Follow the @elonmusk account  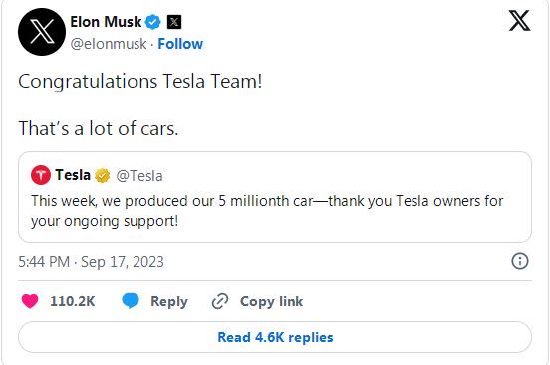180,44
